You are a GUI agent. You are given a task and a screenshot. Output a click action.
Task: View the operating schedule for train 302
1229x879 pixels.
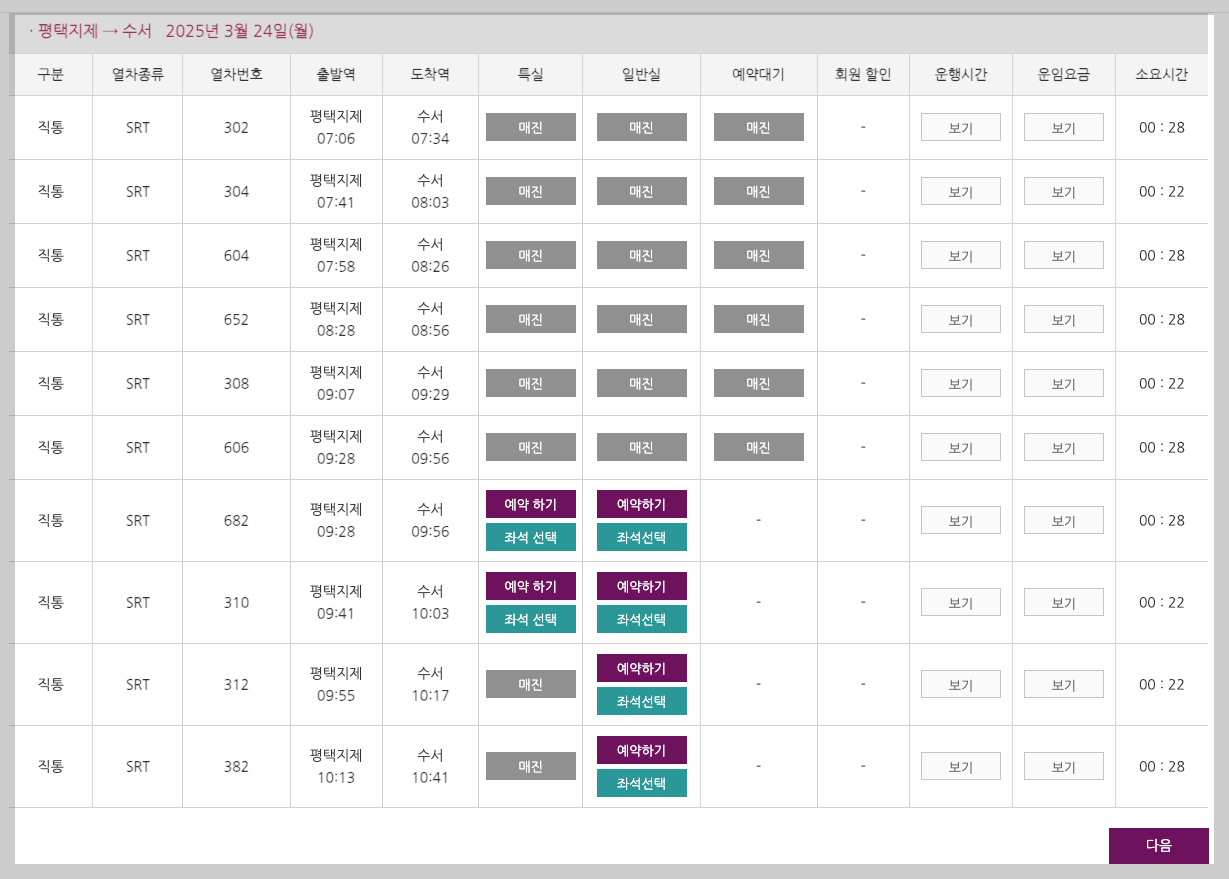pos(960,126)
